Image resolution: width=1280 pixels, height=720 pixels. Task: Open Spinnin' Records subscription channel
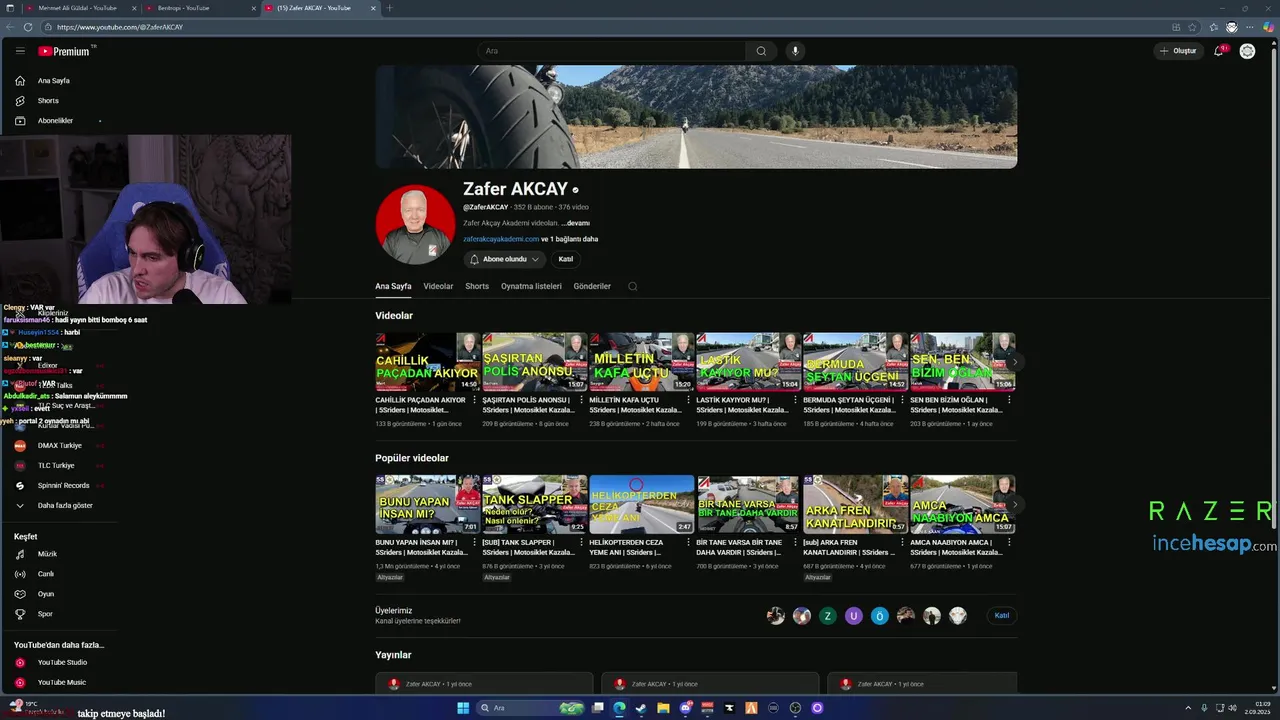(x=63, y=486)
